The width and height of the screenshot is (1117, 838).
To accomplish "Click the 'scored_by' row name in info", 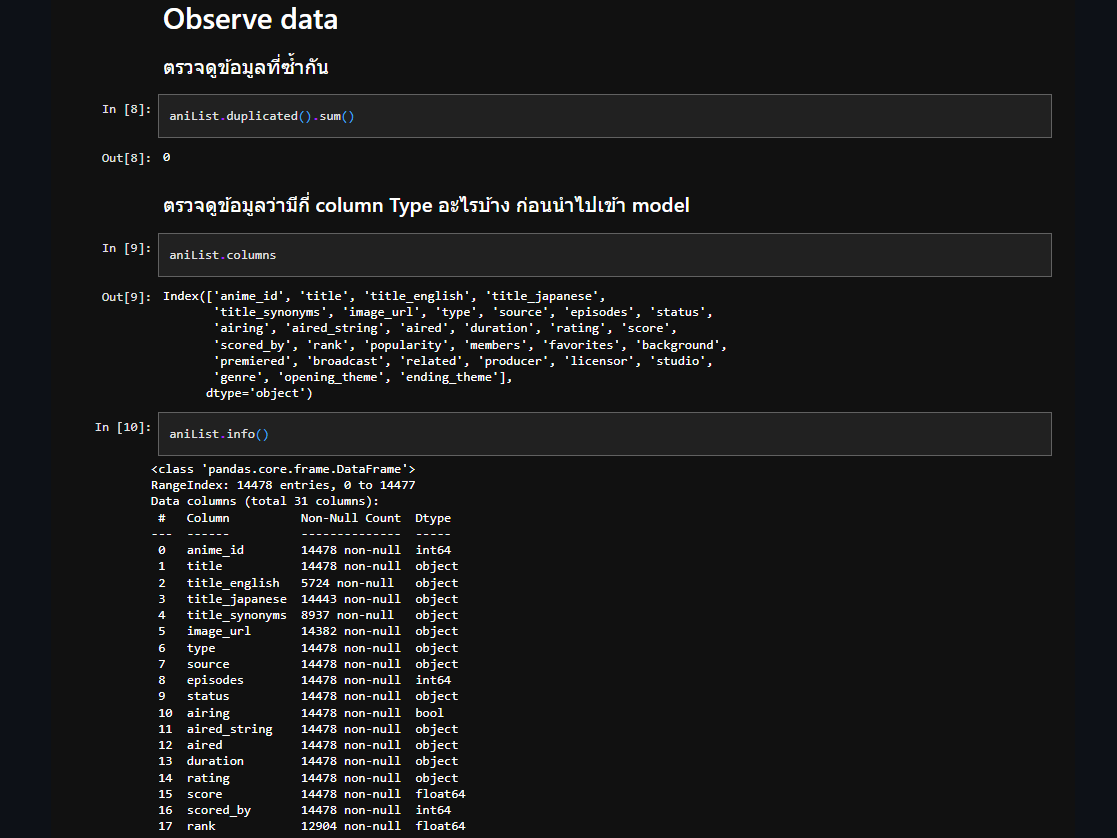I will click(x=219, y=810).
